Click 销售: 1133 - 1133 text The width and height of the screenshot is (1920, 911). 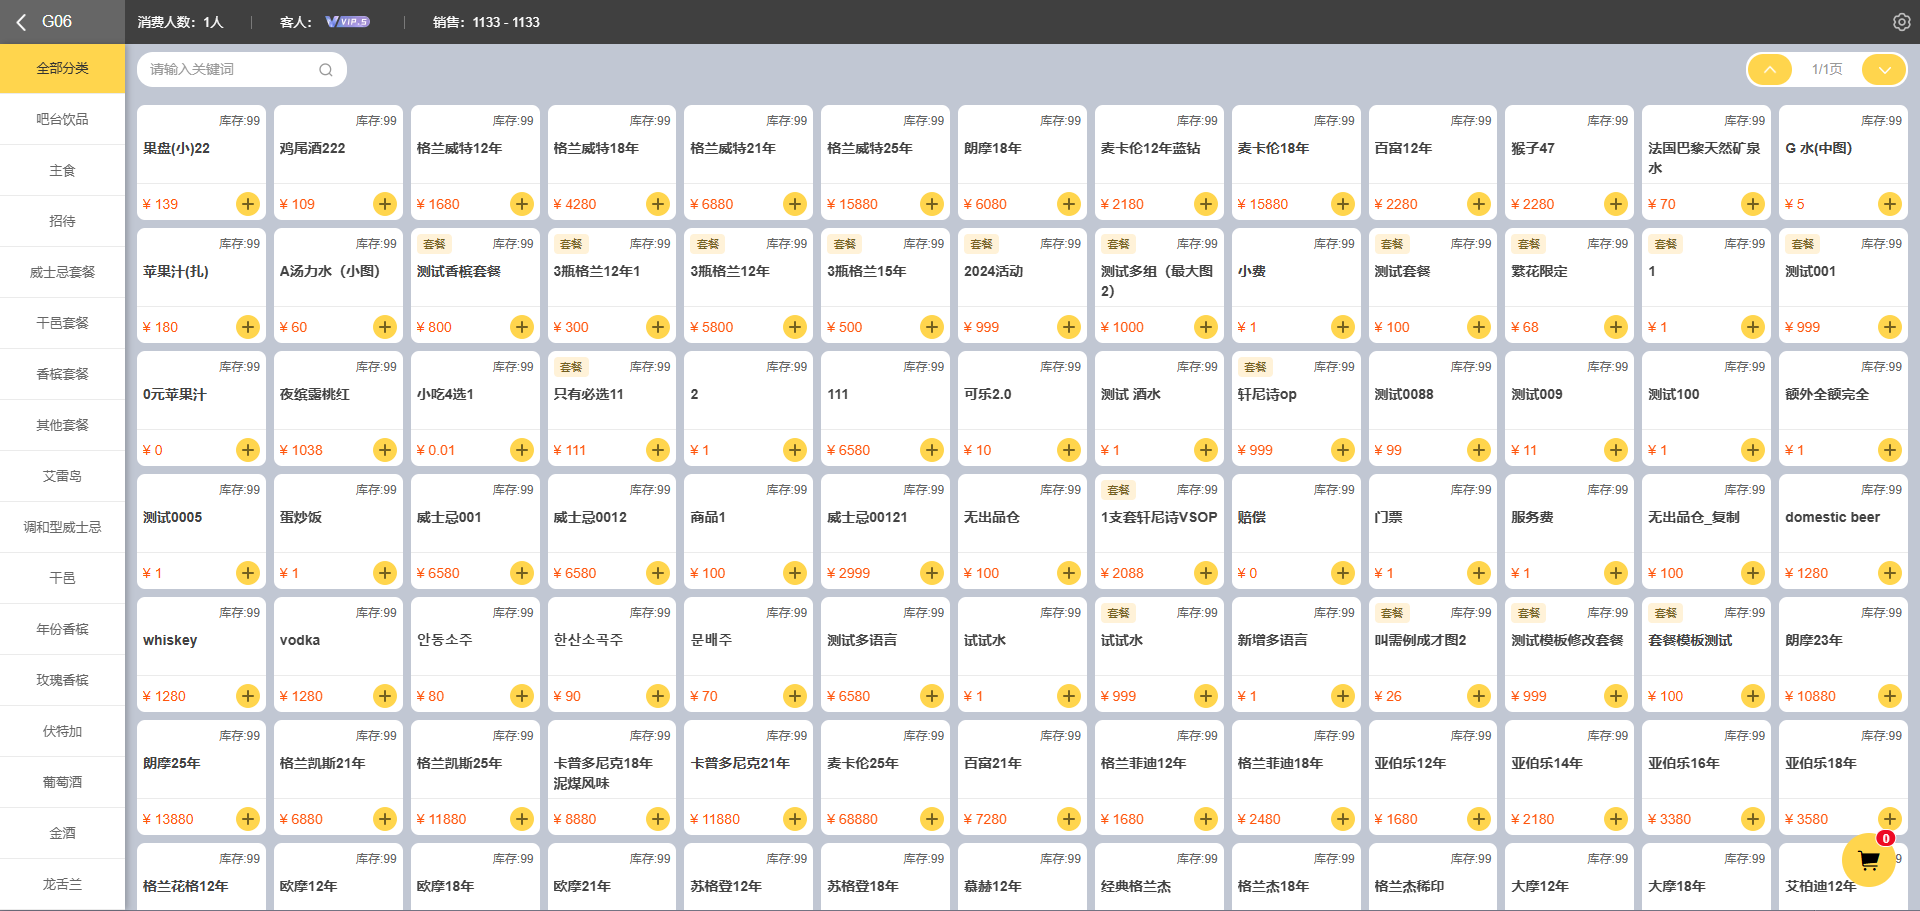coord(486,22)
